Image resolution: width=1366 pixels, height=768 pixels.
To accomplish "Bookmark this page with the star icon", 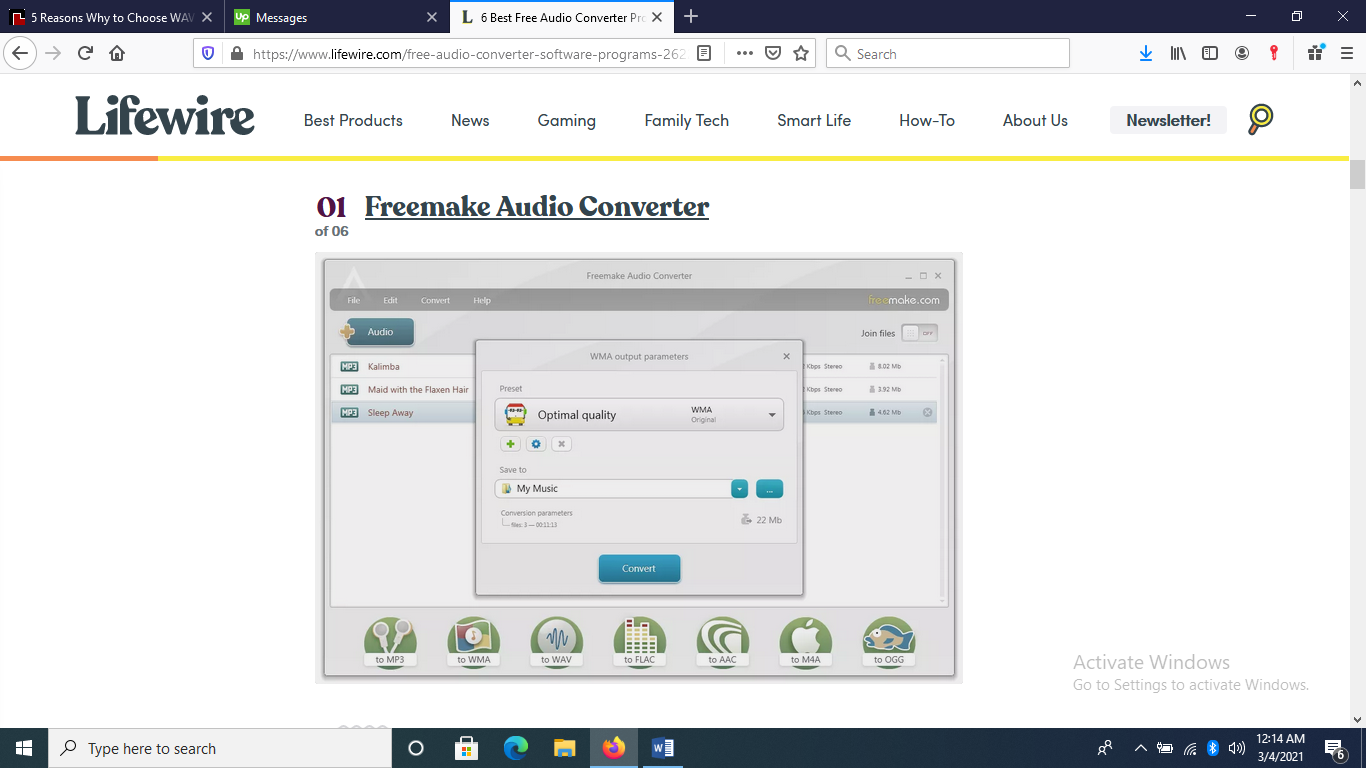I will tap(801, 54).
